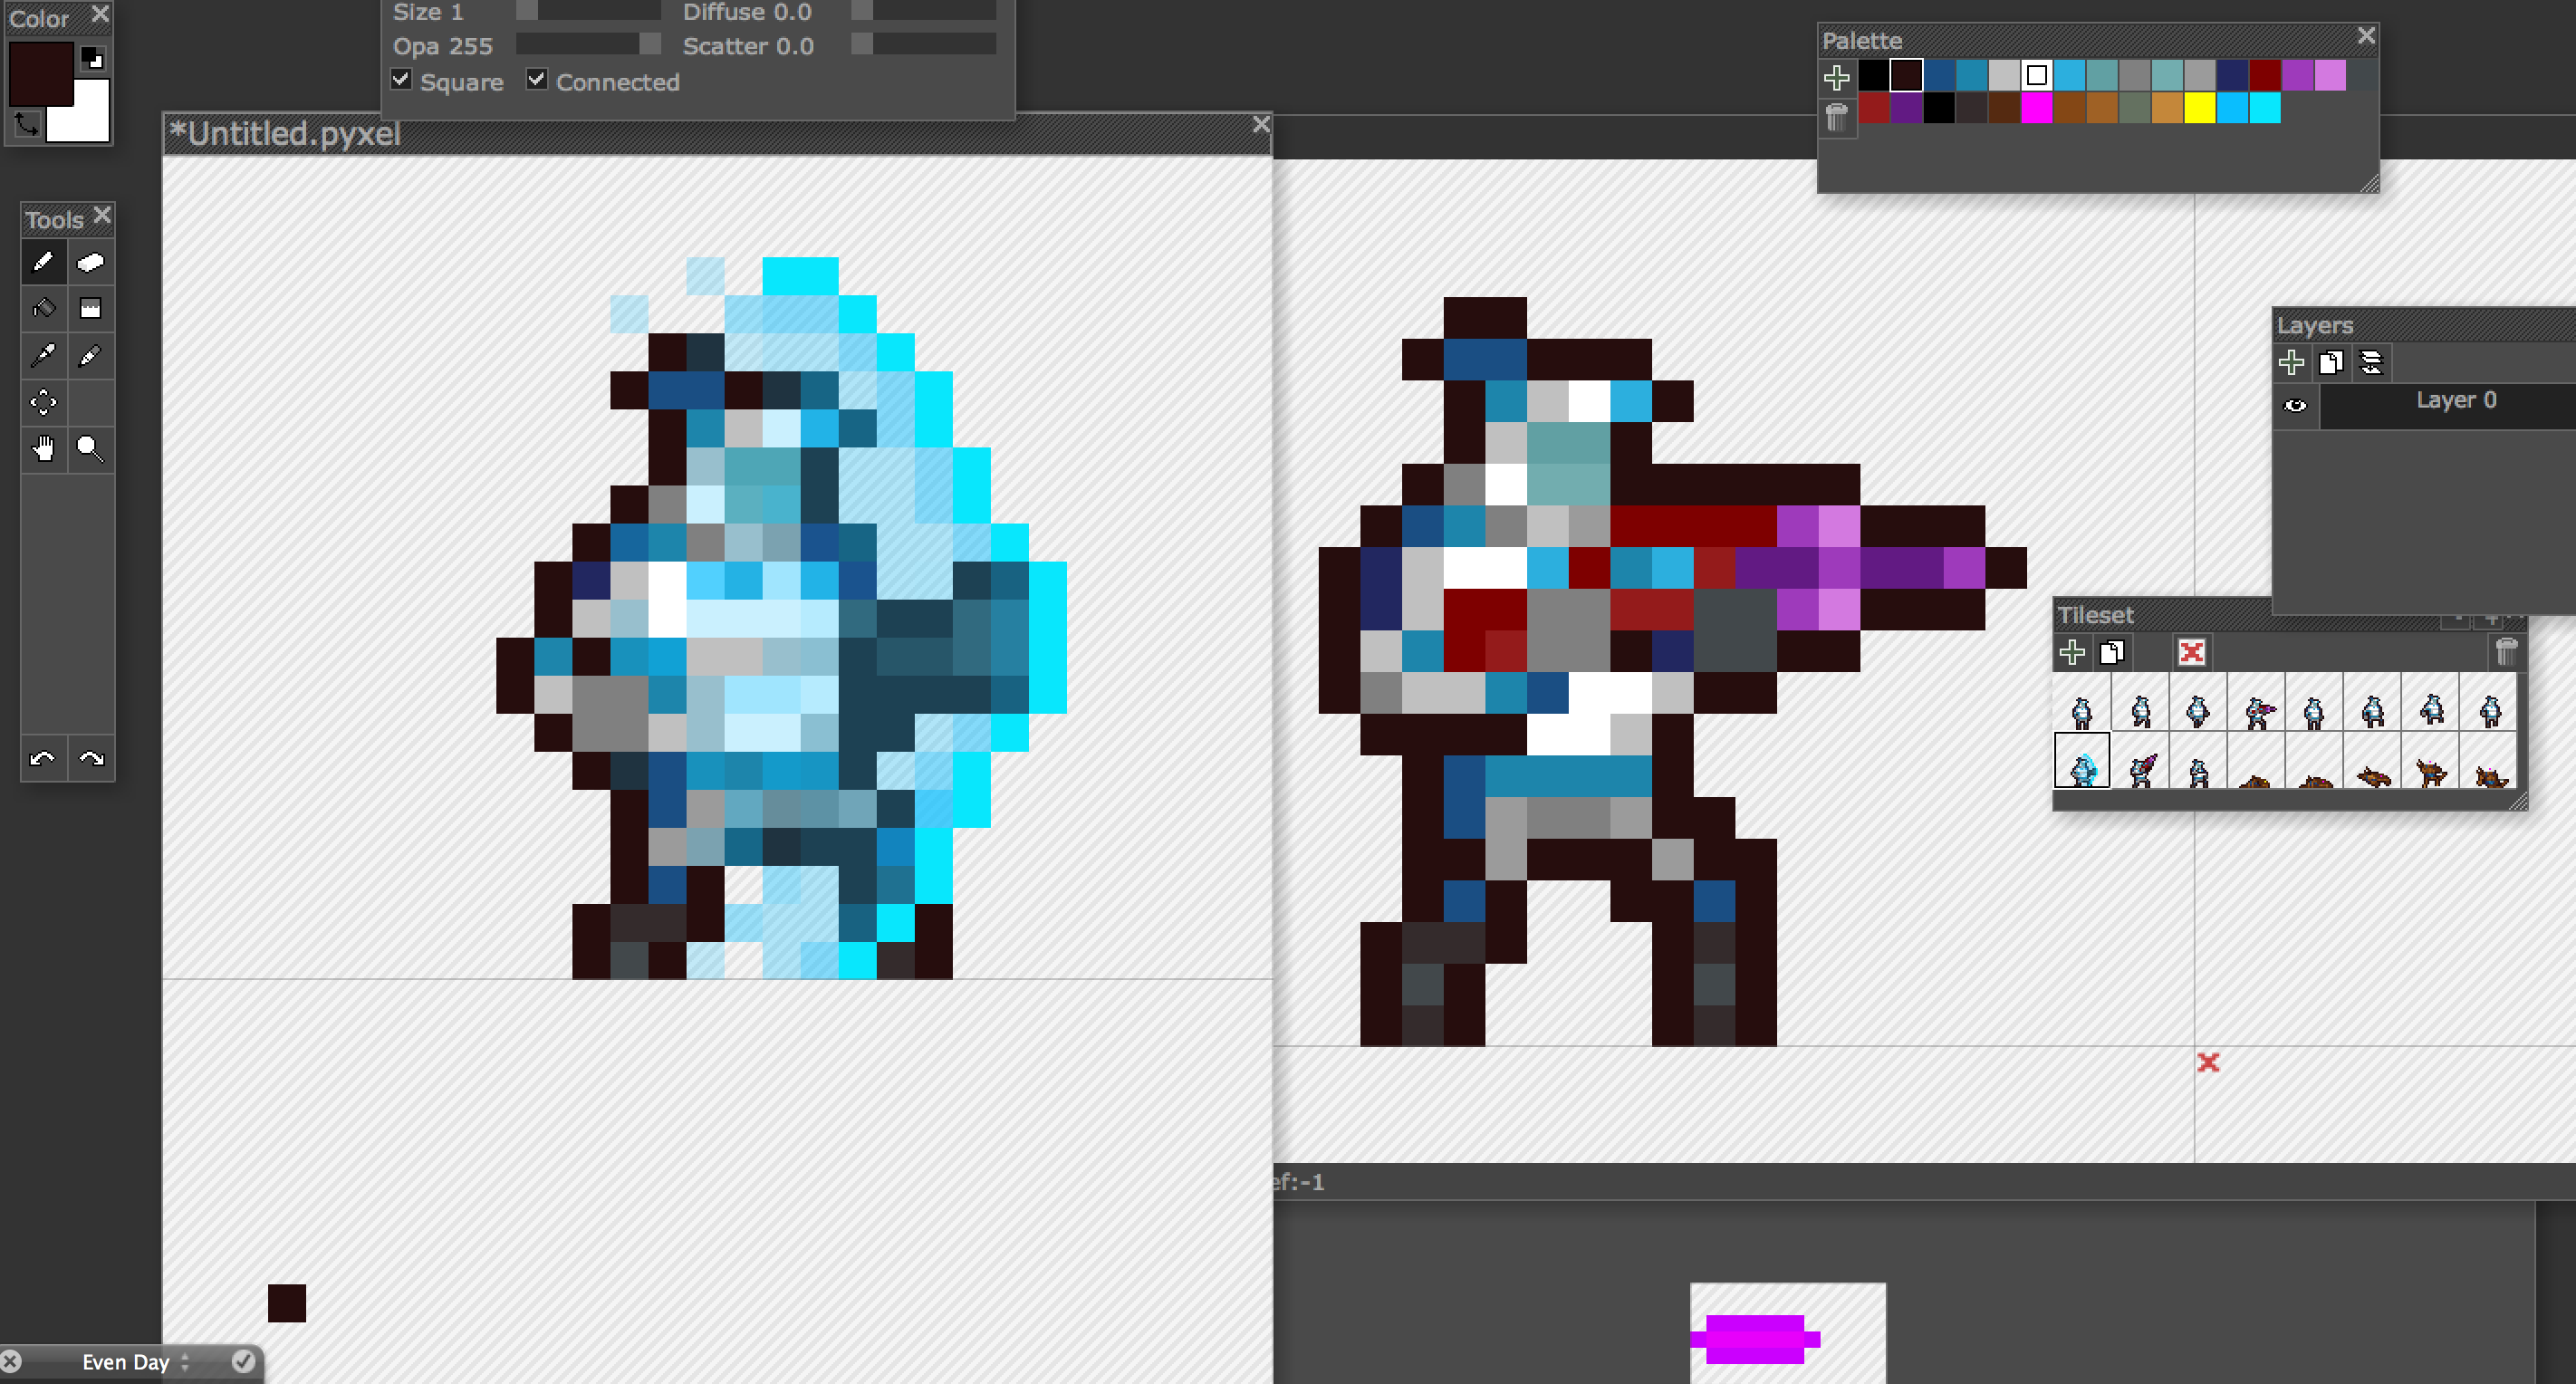This screenshot has width=2576, height=1384.
Task: Select the Eraser tool
Action: coord(90,263)
